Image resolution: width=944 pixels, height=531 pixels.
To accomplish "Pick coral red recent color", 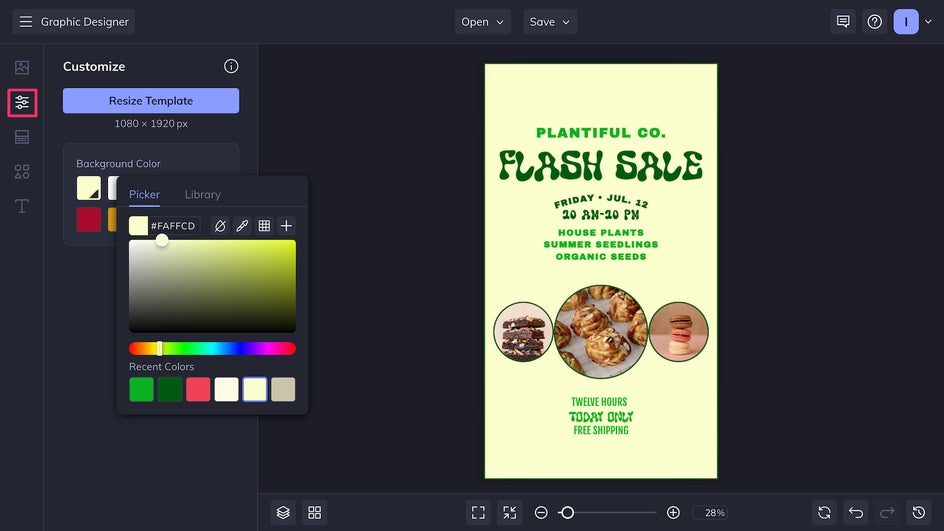I will [198, 390].
